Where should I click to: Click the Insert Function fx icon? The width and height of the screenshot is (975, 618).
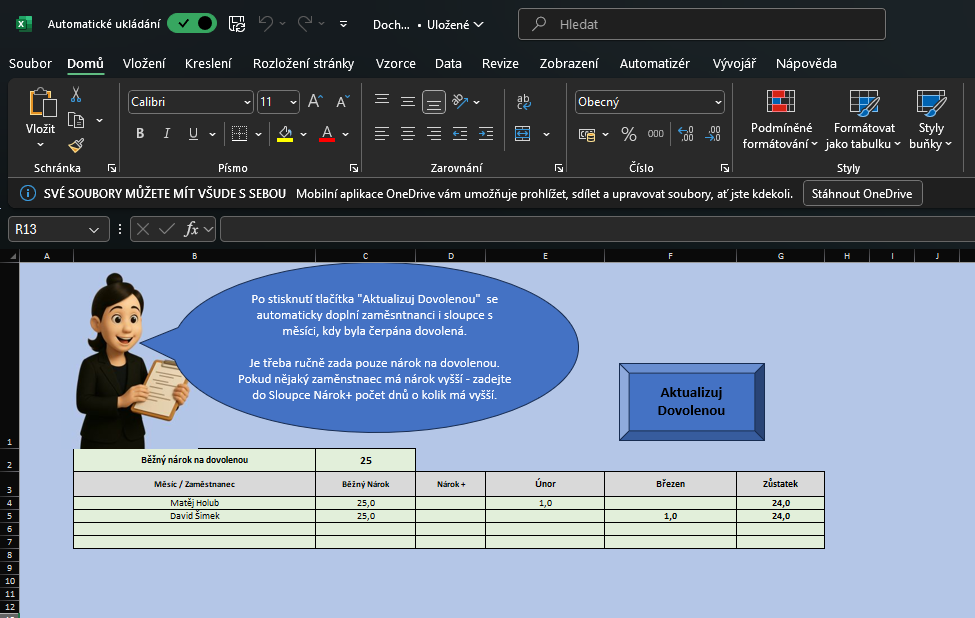192,229
